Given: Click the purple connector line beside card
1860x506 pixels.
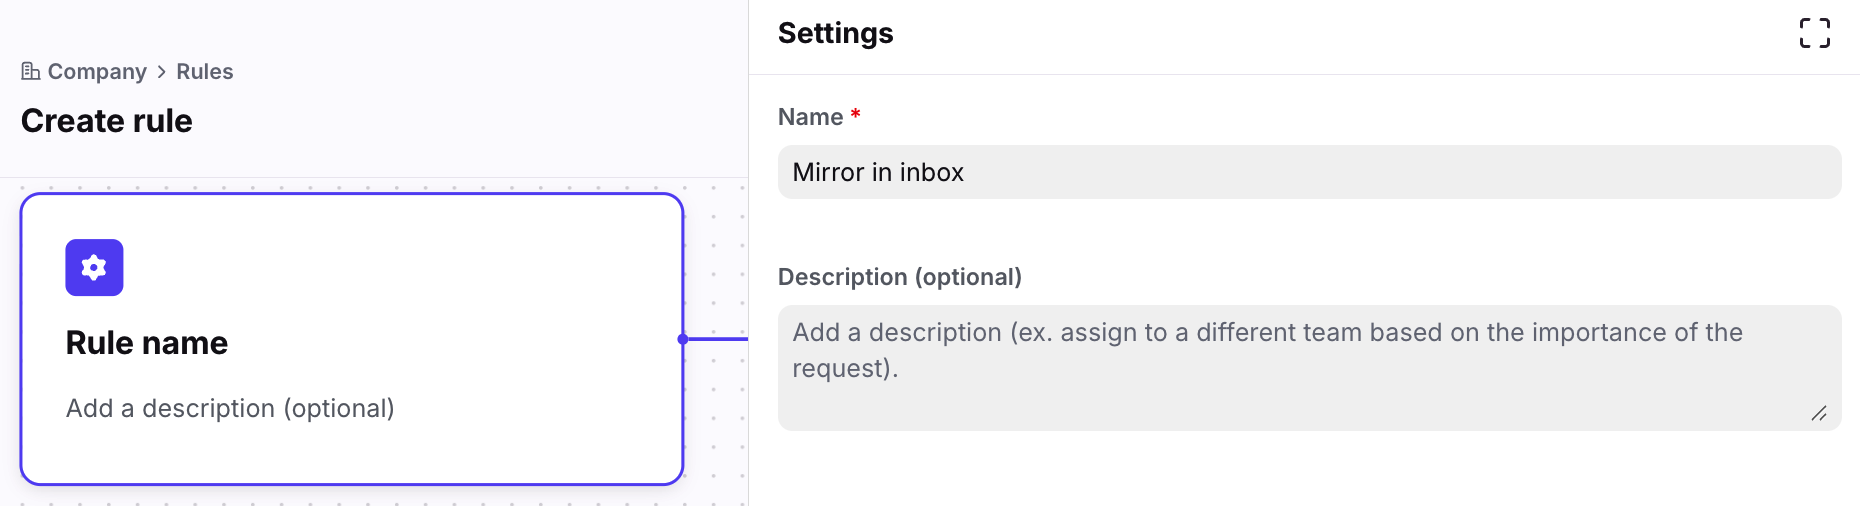Looking at the screenshot, I should (720, 339).
